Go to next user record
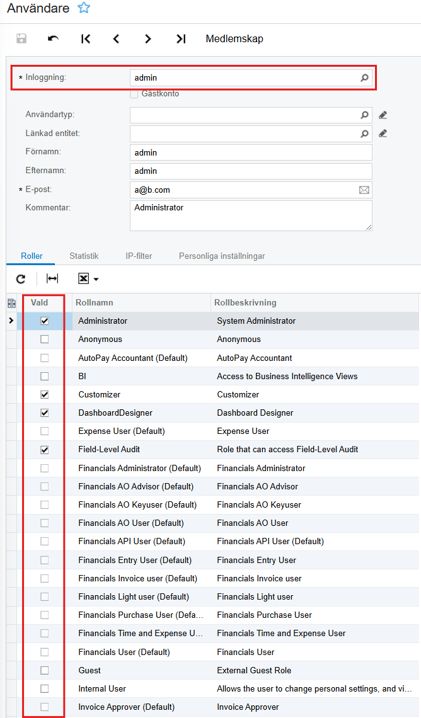Screen dimensions: 421x718 [x=148, y=39]
